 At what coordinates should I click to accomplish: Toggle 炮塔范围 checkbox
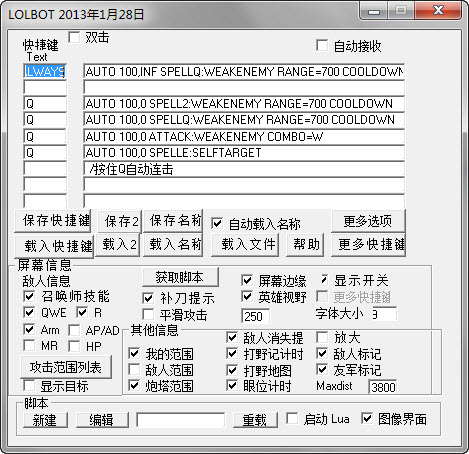(134, 386)
